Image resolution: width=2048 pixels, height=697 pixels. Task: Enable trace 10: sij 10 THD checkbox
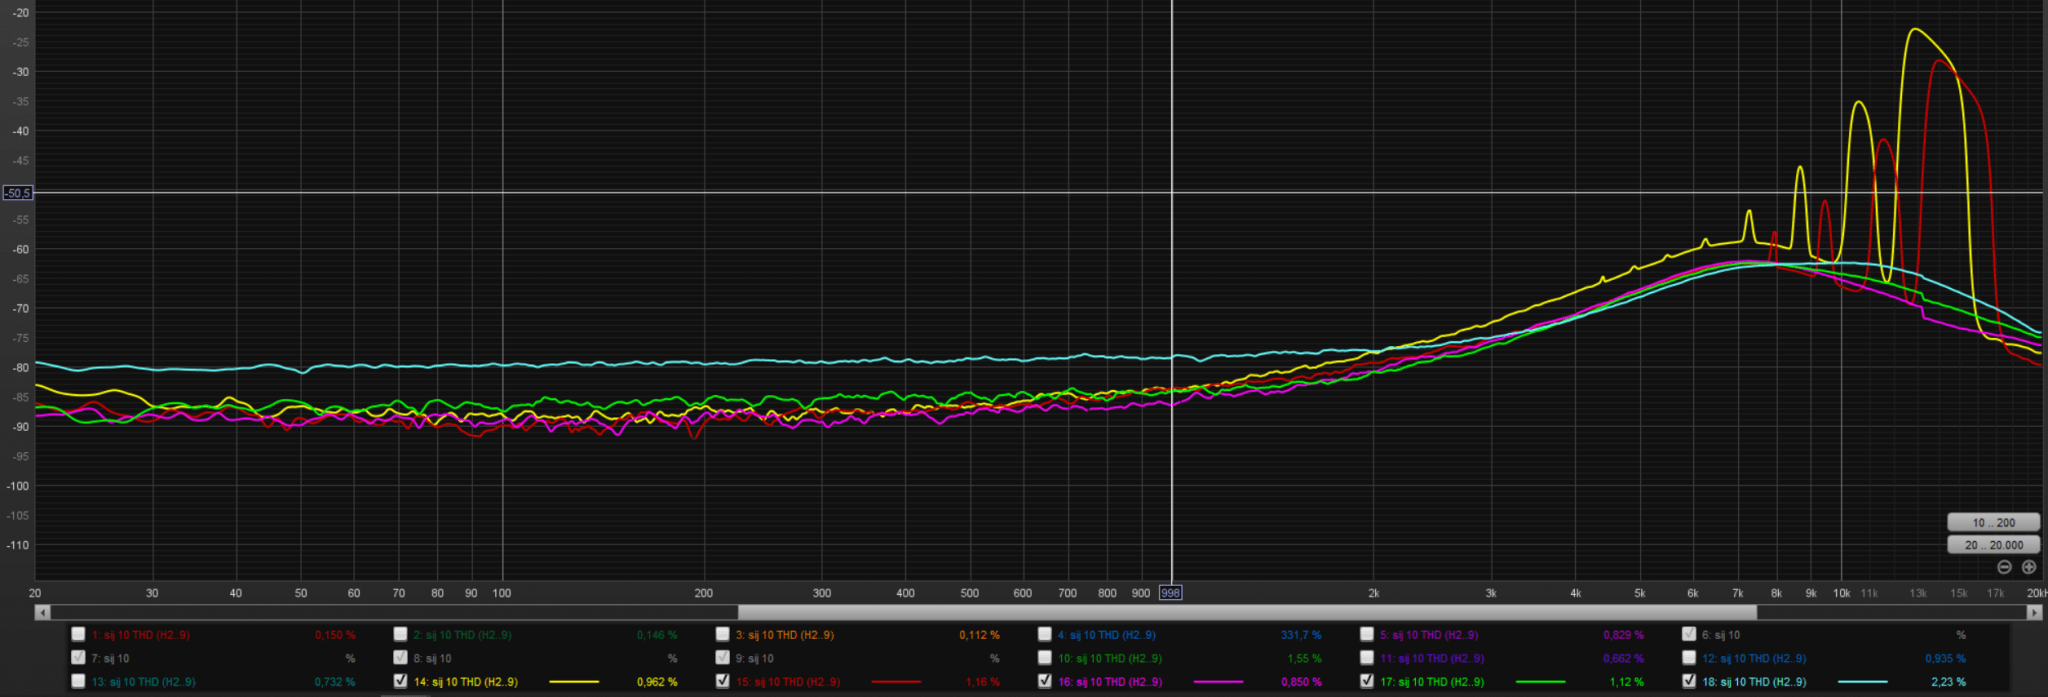tap(1044, 658)
